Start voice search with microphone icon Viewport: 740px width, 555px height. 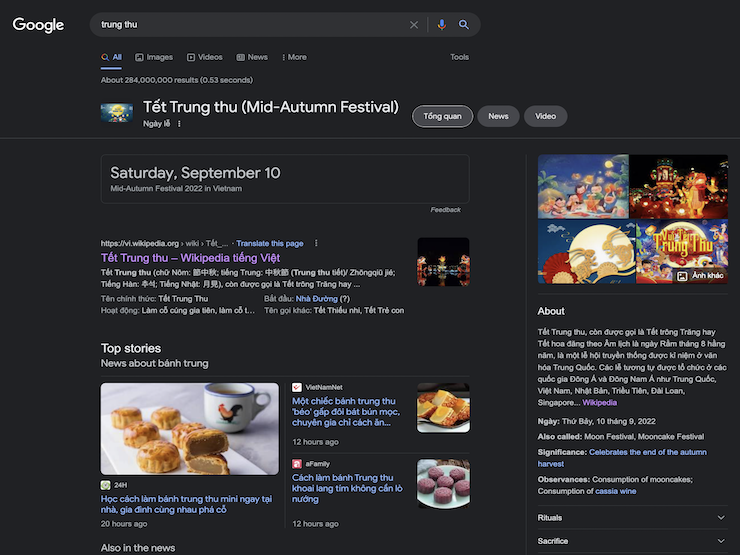(442, 25)
